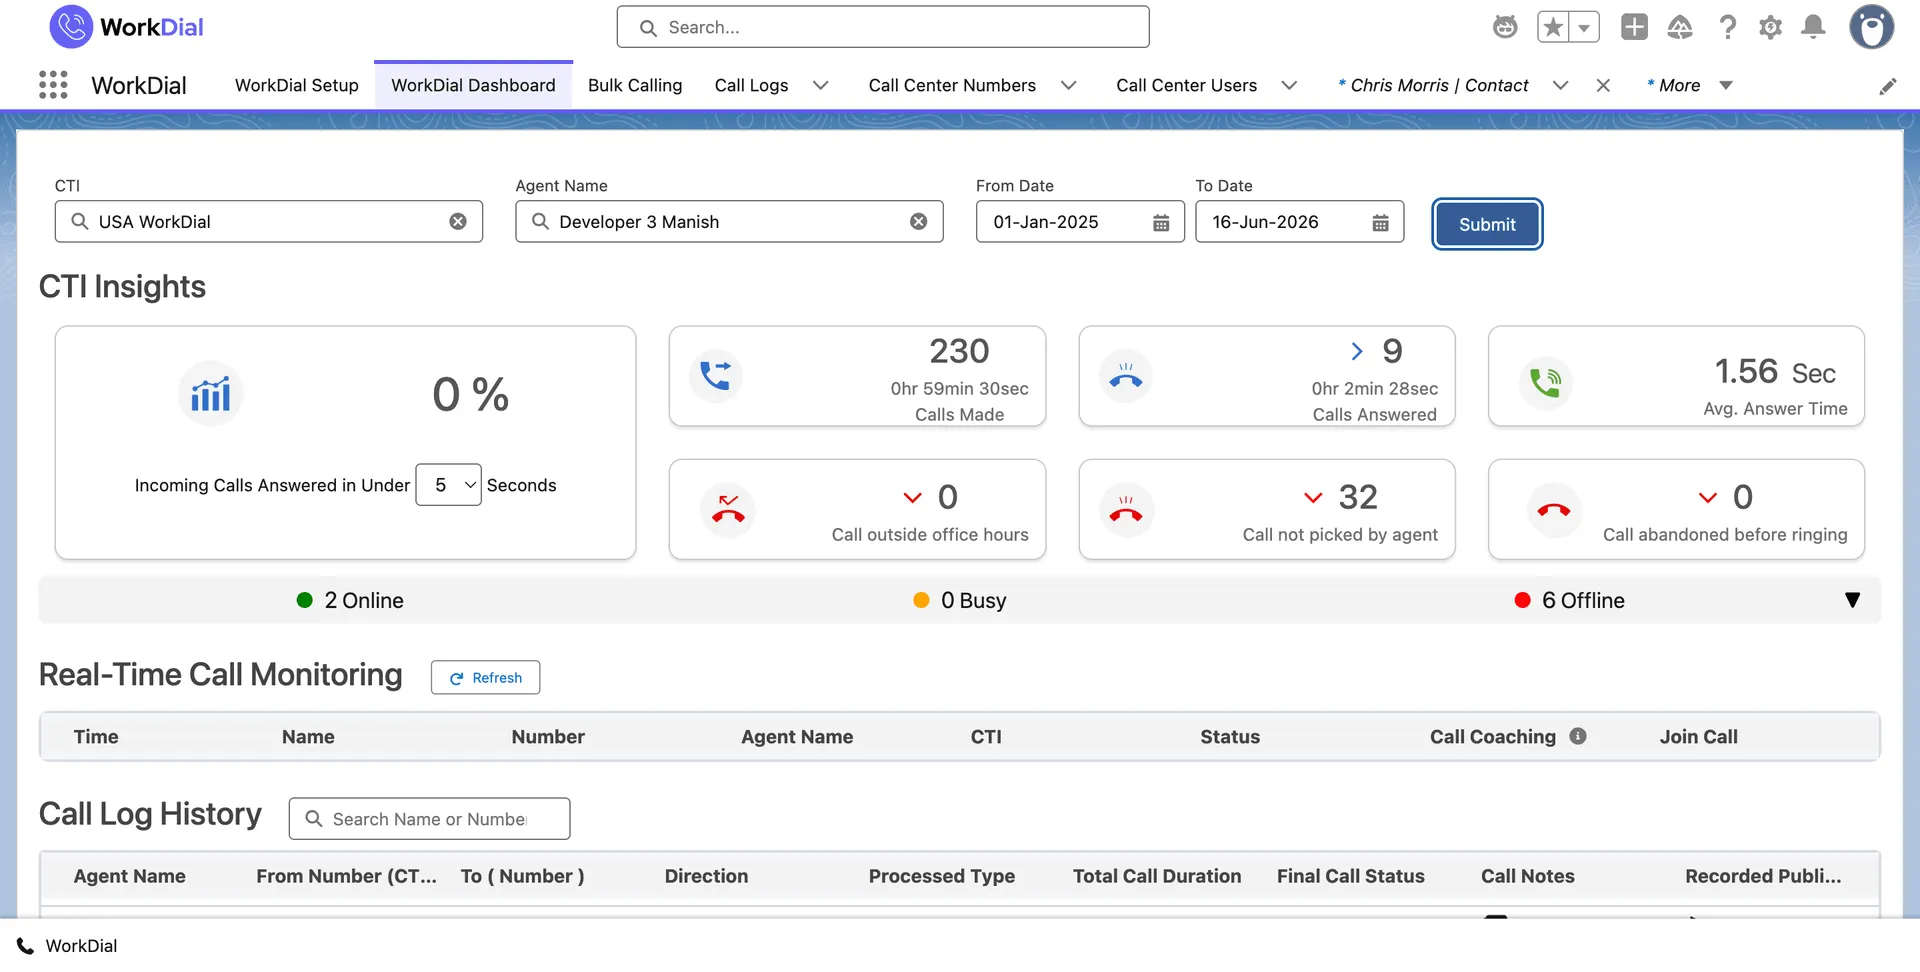Open the Help question mark icon
The image size is (1920, 972).
pos(1727,27)
